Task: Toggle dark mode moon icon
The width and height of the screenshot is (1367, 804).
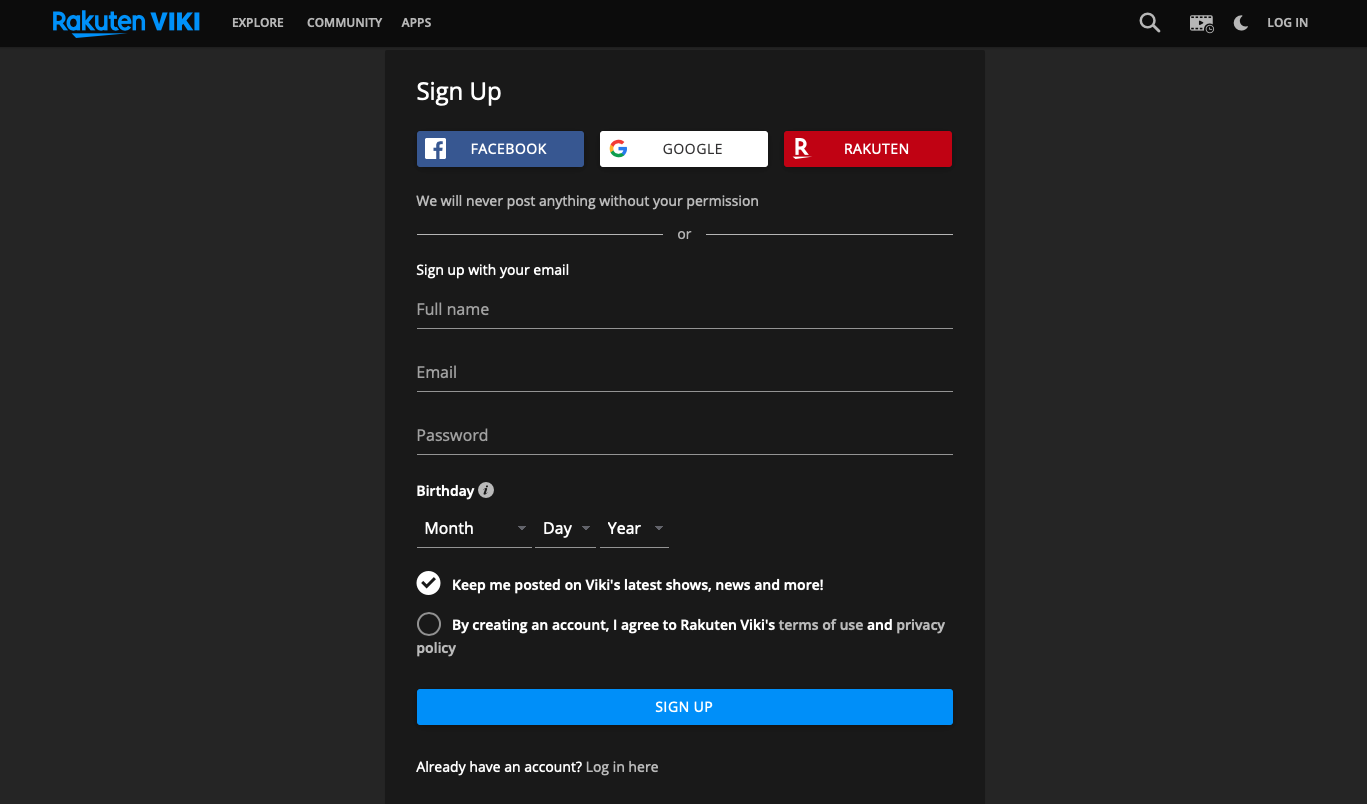Action: tap(1241, 23)
